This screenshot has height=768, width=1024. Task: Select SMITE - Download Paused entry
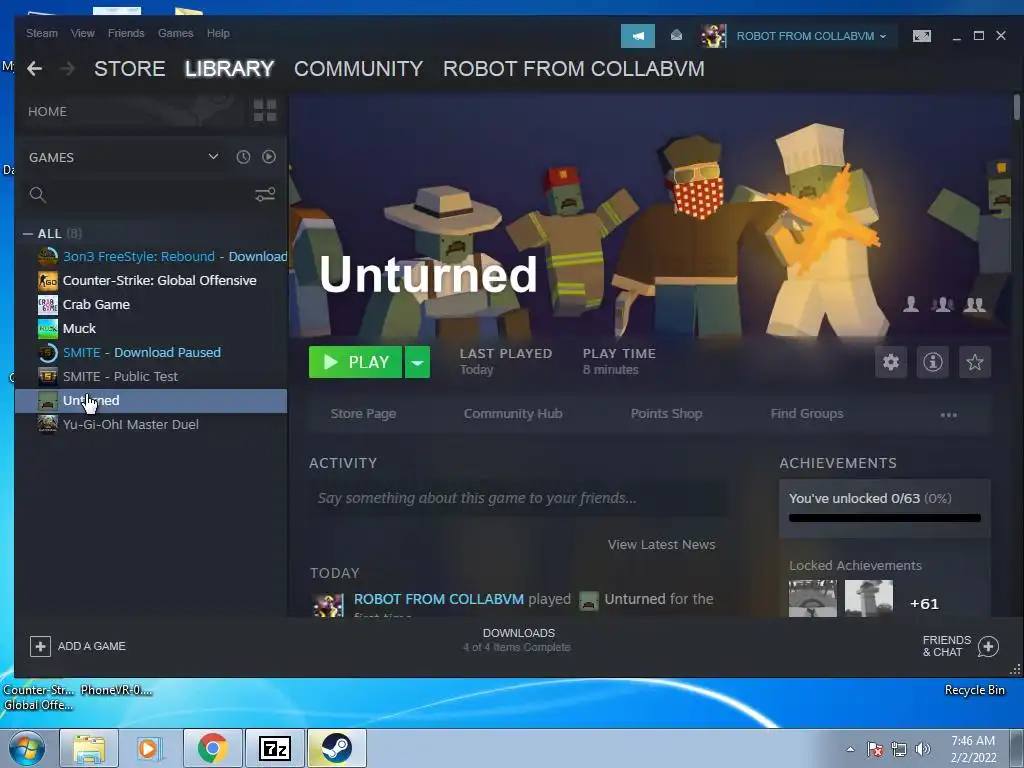coord(151,353)
